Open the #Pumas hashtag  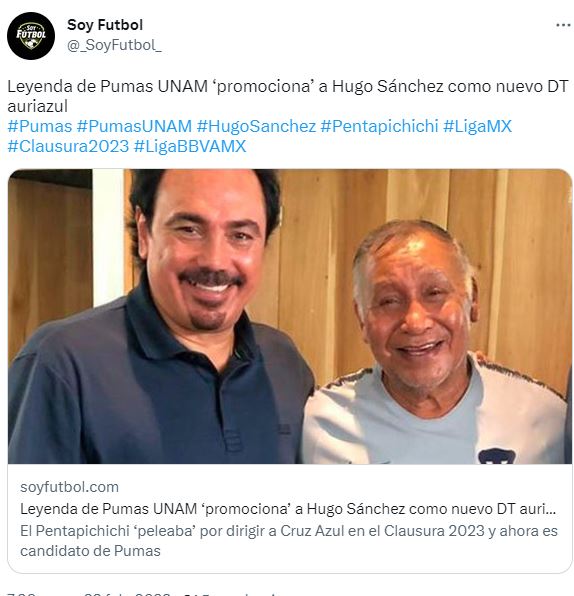click(40, 126)
